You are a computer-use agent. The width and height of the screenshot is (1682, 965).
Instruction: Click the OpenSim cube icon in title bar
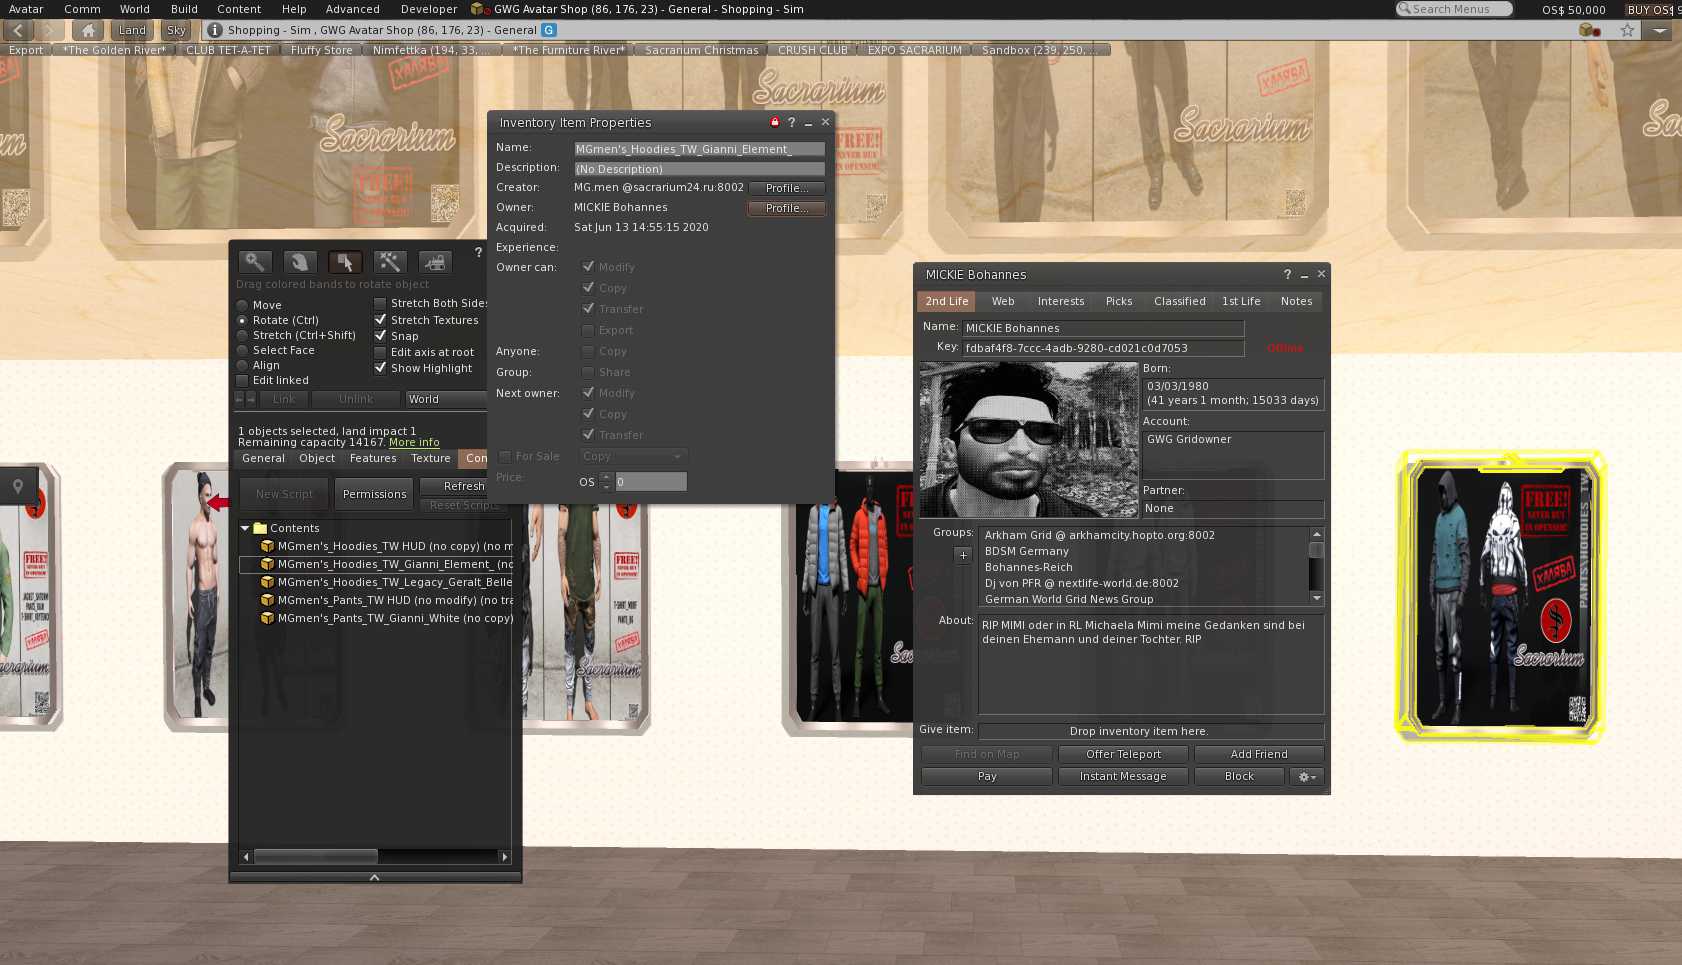[x=478, y=9]
